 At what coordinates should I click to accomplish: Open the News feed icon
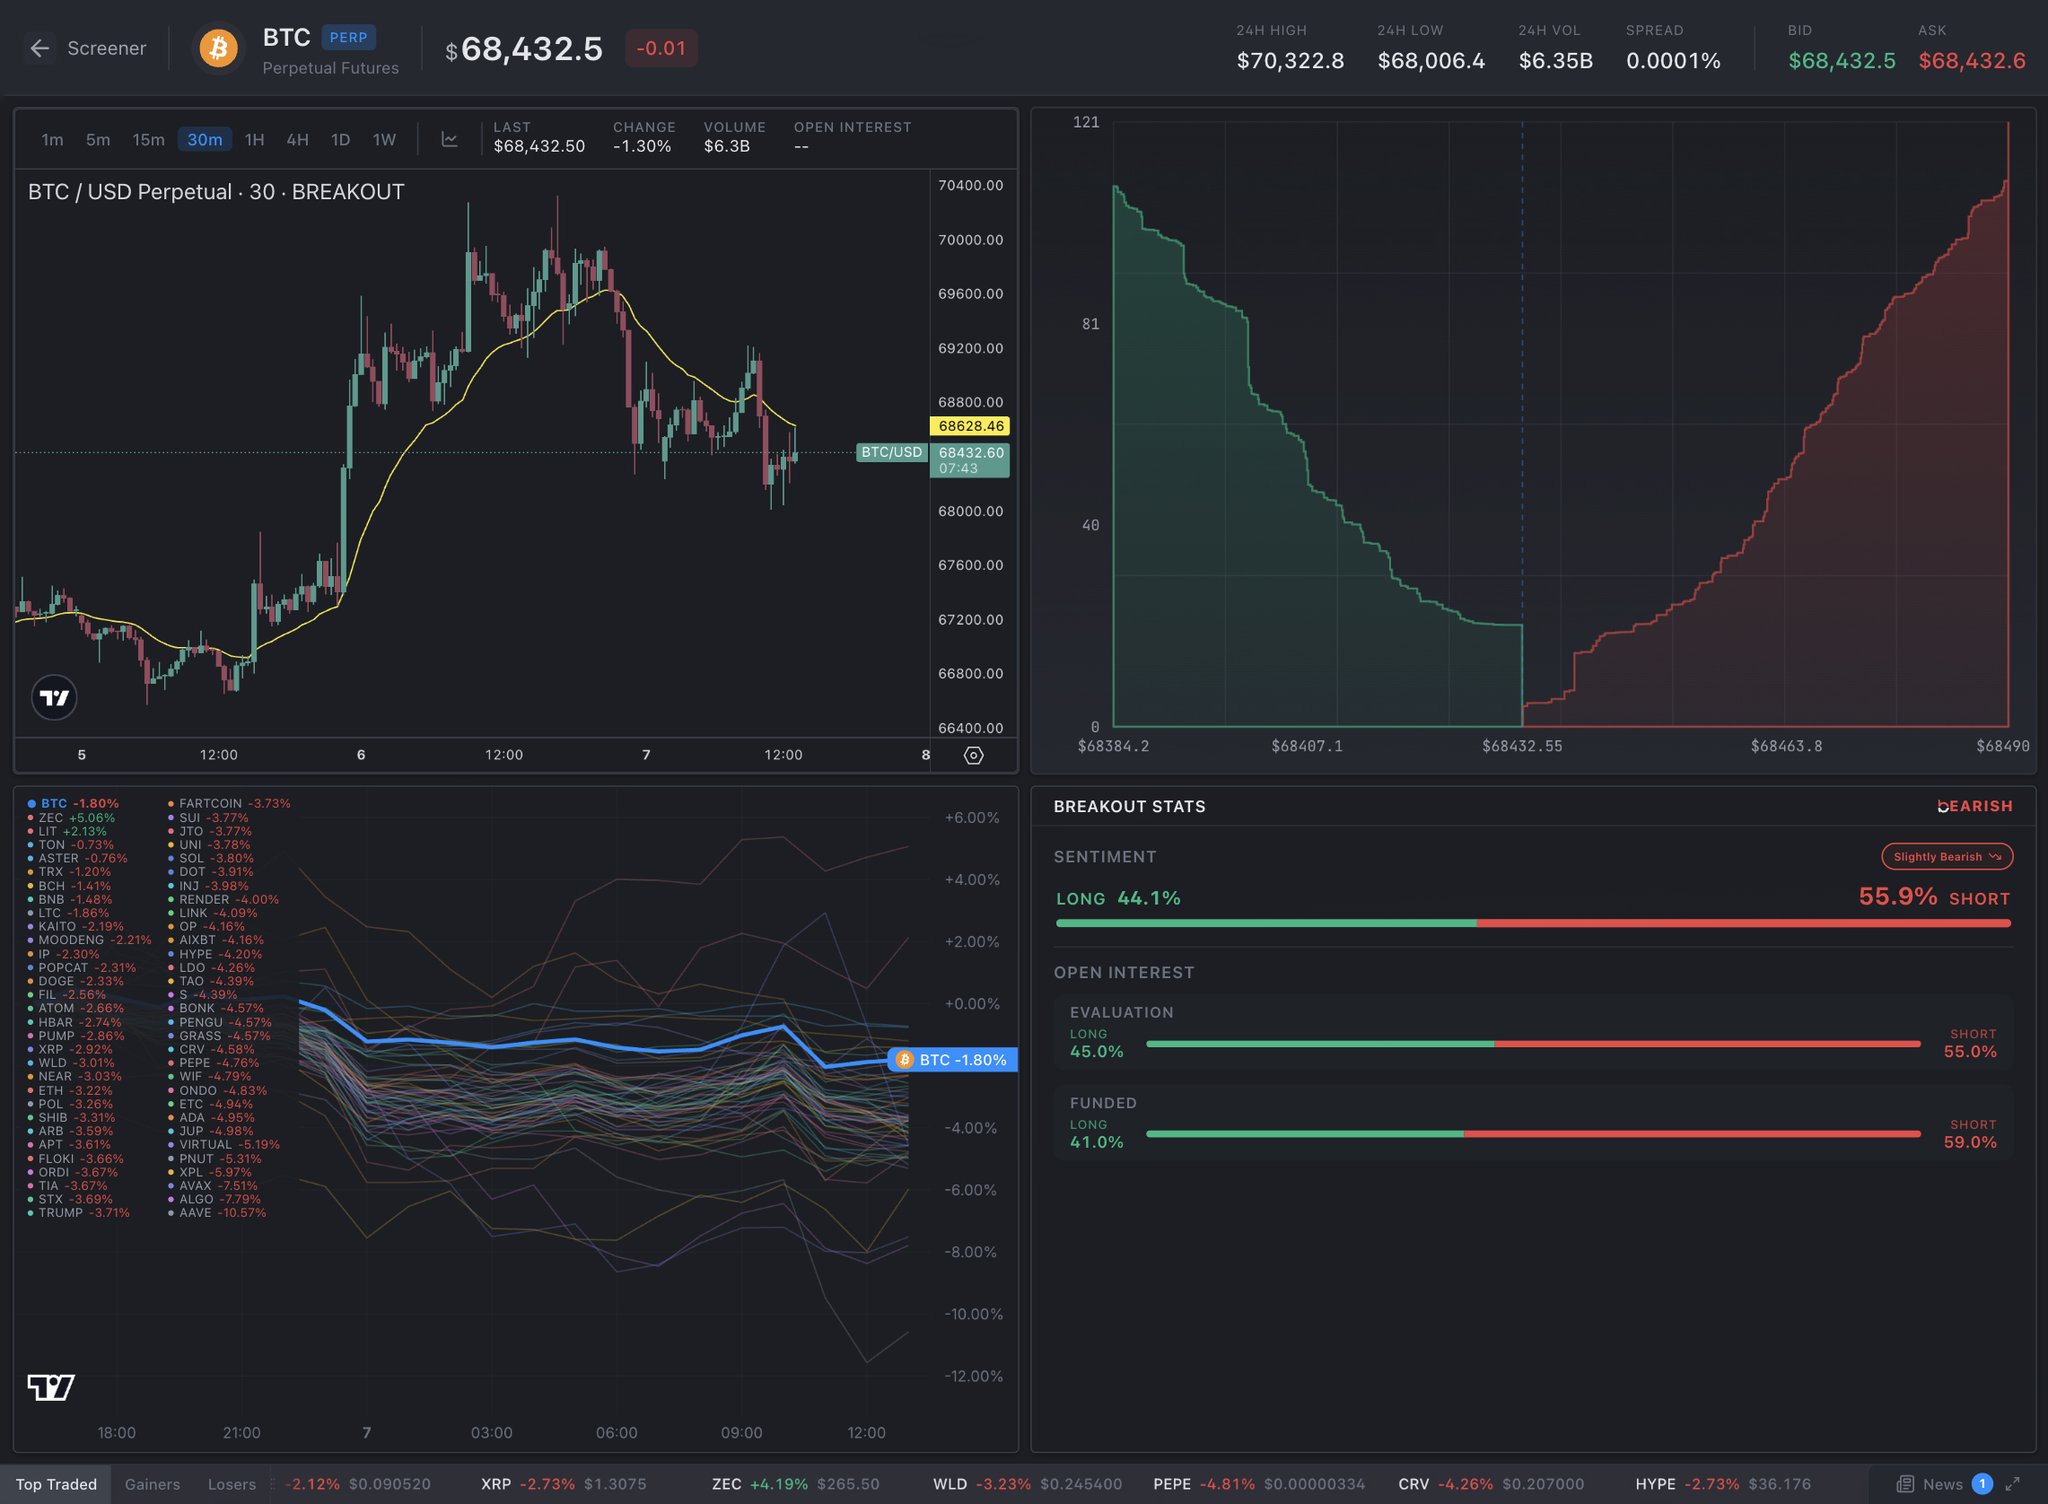pyautogui.click(x=1905, y=1484)
